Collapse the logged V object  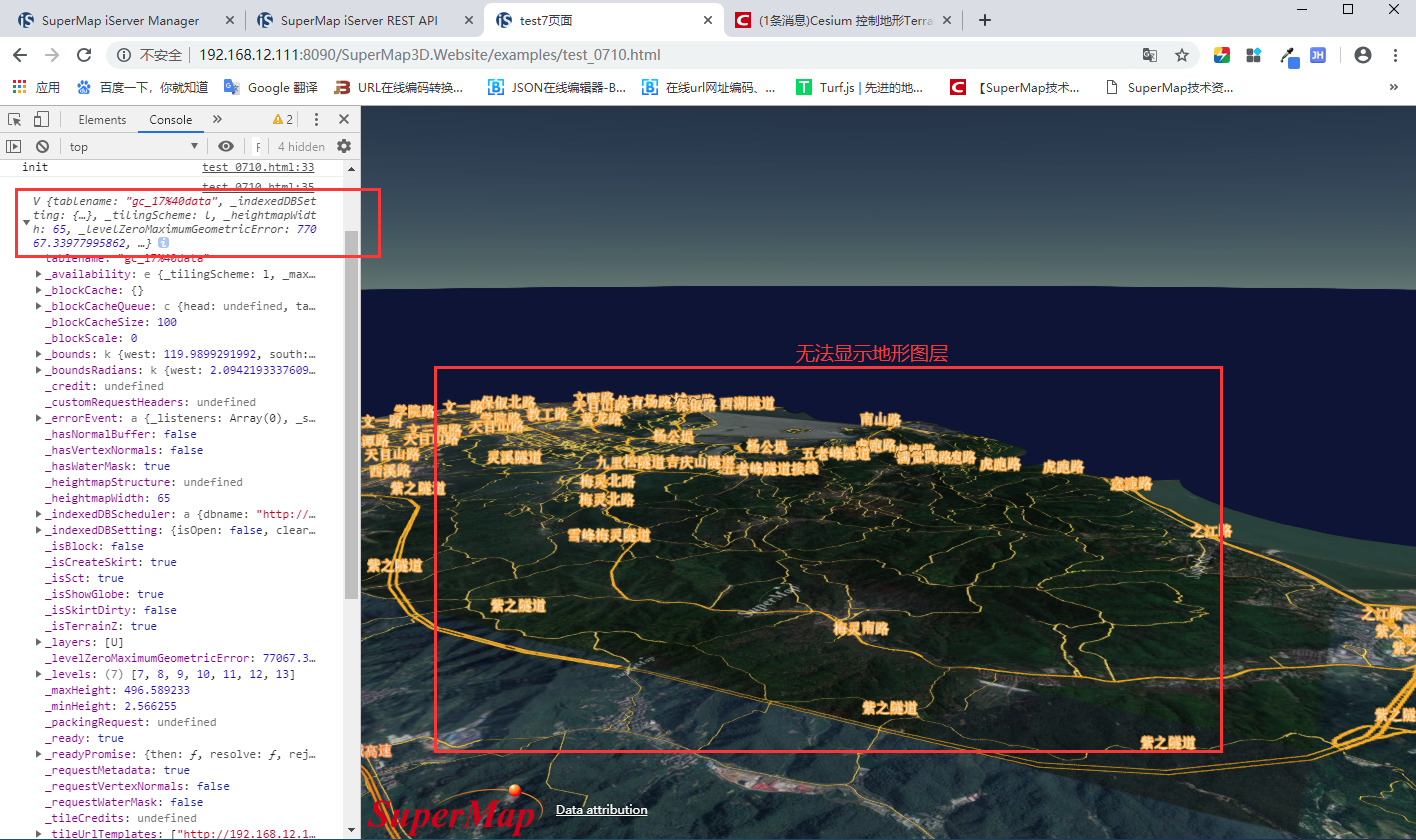coord(26,222)
